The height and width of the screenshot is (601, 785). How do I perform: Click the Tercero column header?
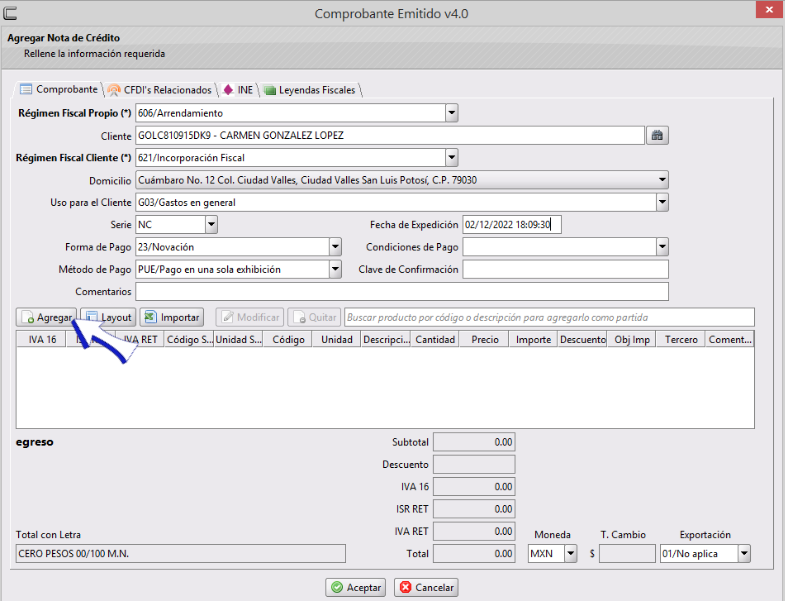(681, 340)
